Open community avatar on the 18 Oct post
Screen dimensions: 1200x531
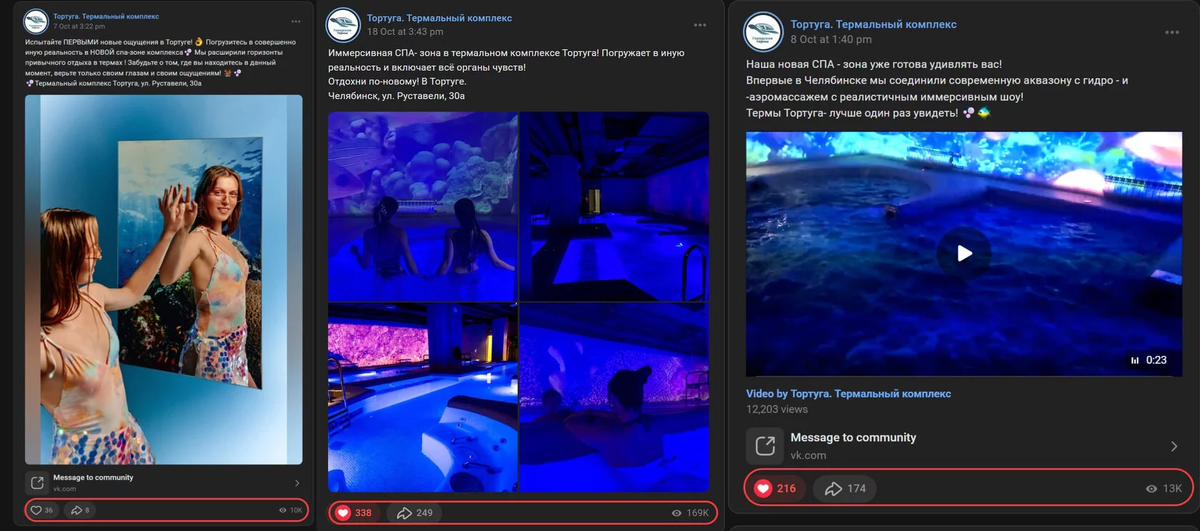click(343, 25)
